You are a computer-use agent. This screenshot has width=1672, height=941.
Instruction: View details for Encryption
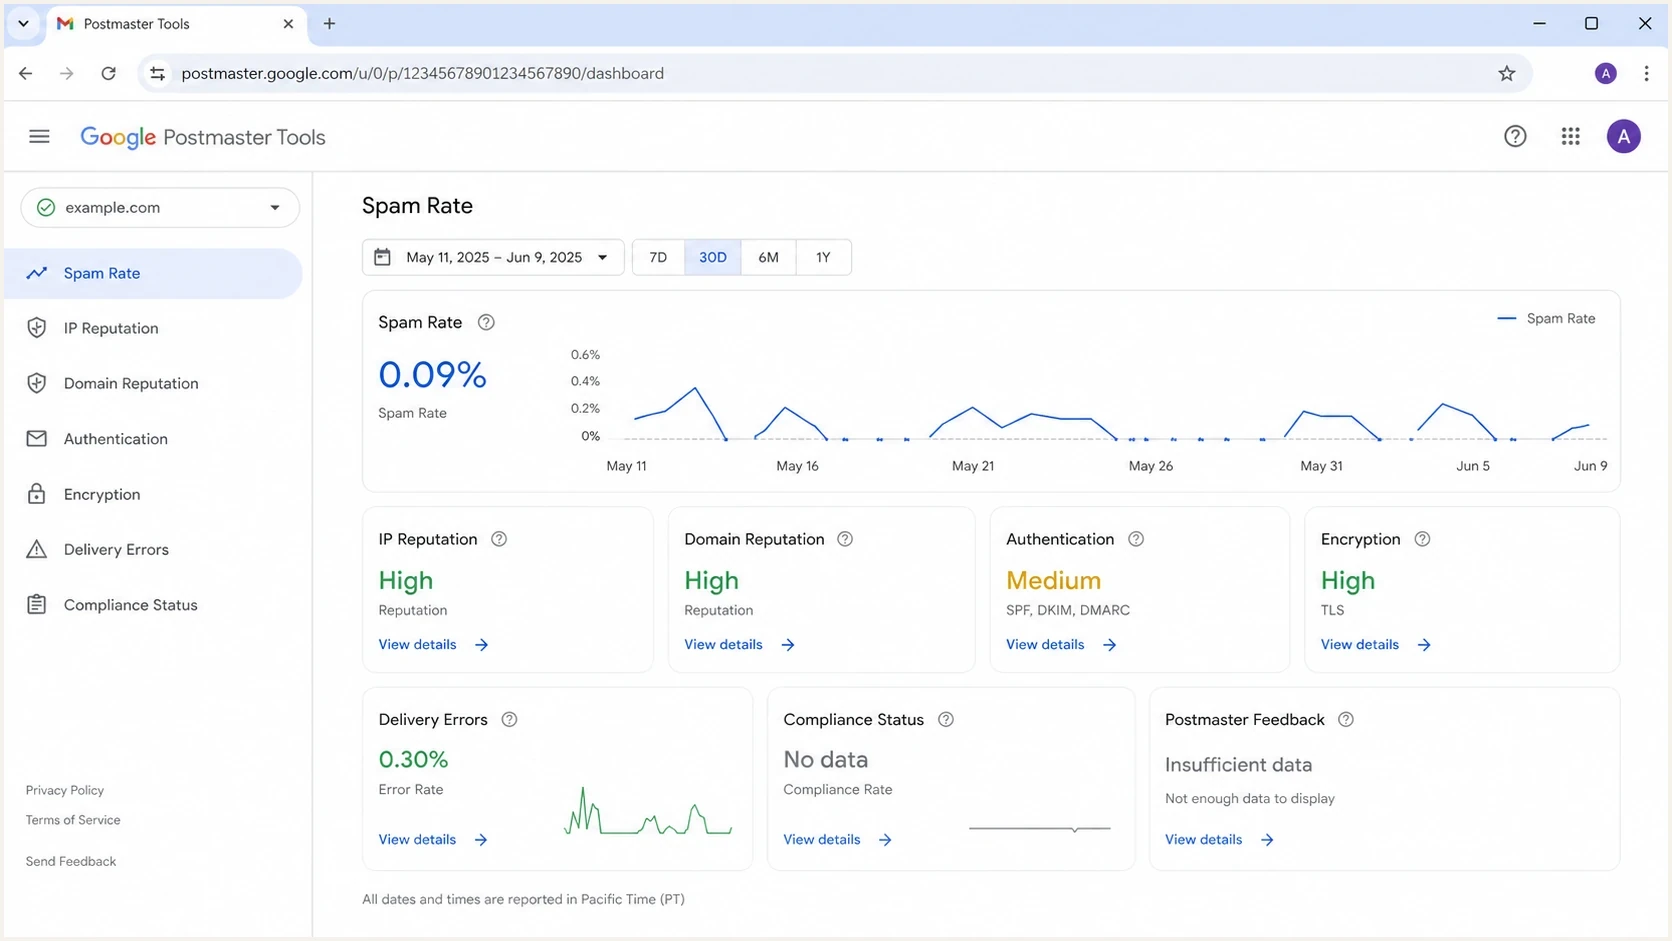[x=1376, y=644]
